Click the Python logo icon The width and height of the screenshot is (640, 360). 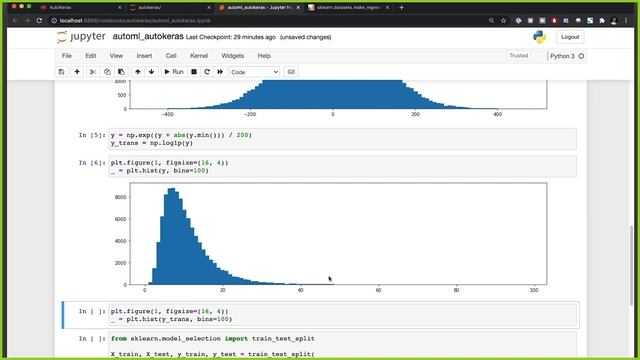540,37
